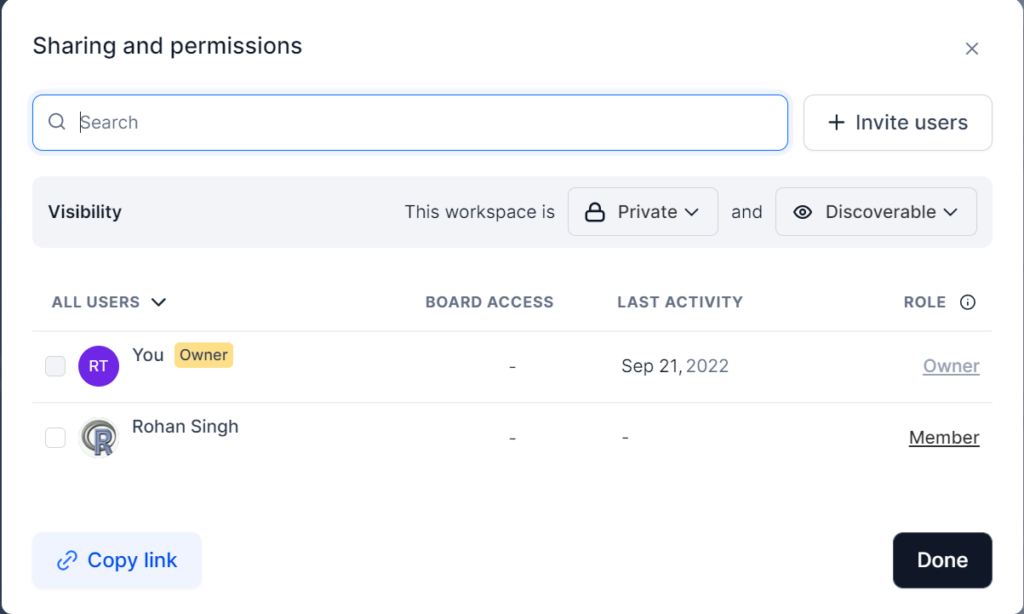1024x614 pixels.
Task: Change Rohan Singh's Member role
Action: tap(943, 438)
